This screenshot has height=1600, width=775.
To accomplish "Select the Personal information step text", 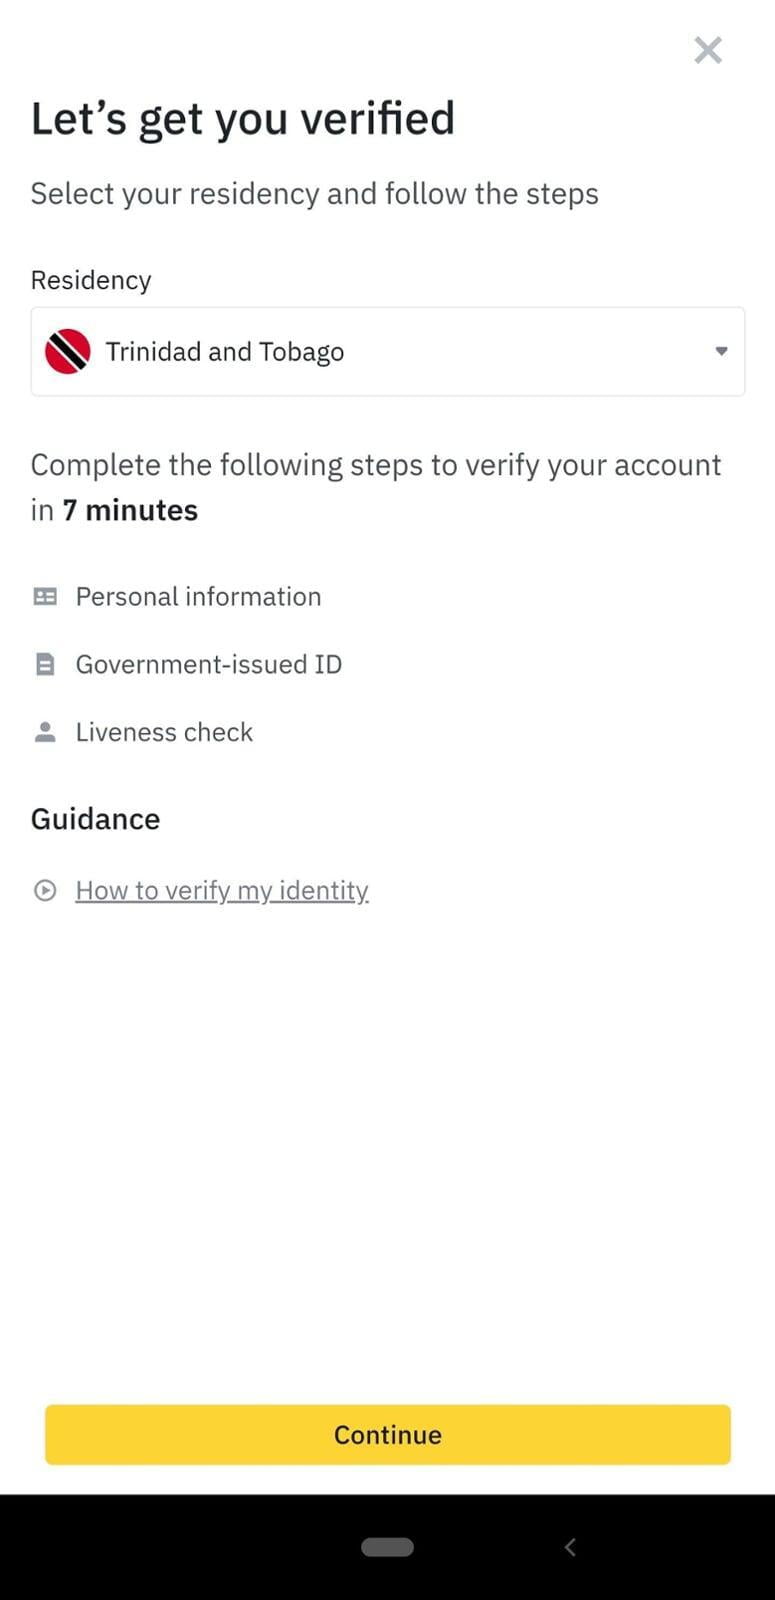I will 198,597.
